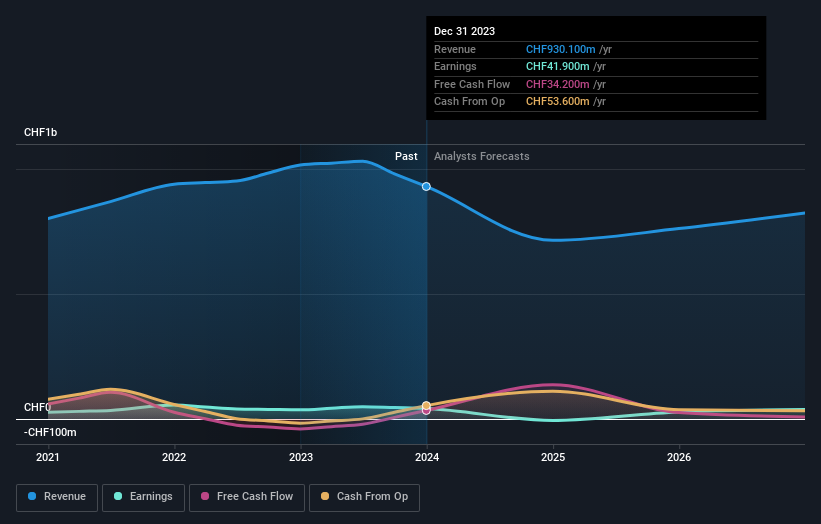Click the Past label on chart
Image resolution: width=821 pixels, height=524 pixels.
(x=406, y=157)
